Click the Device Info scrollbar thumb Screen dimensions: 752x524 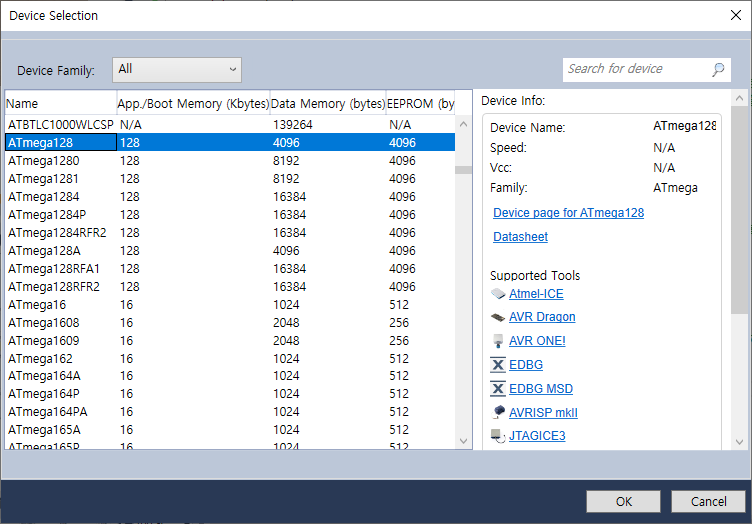[739, 210]
